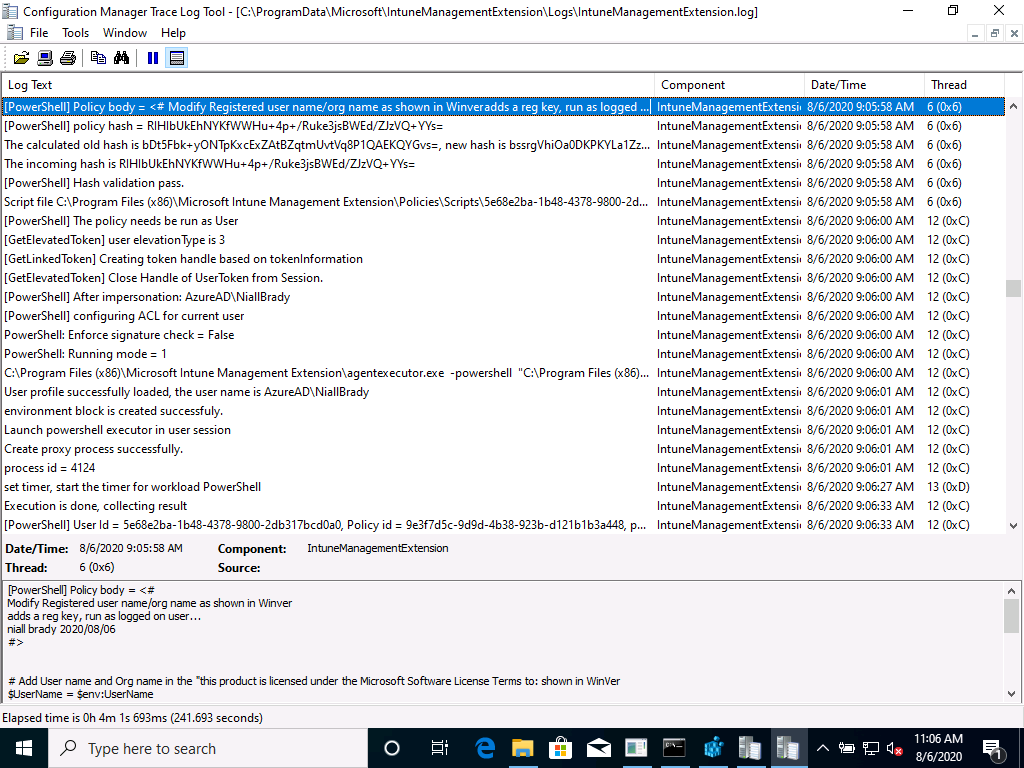
Task: Click inside the log details text pane
Action: (503, 641)
